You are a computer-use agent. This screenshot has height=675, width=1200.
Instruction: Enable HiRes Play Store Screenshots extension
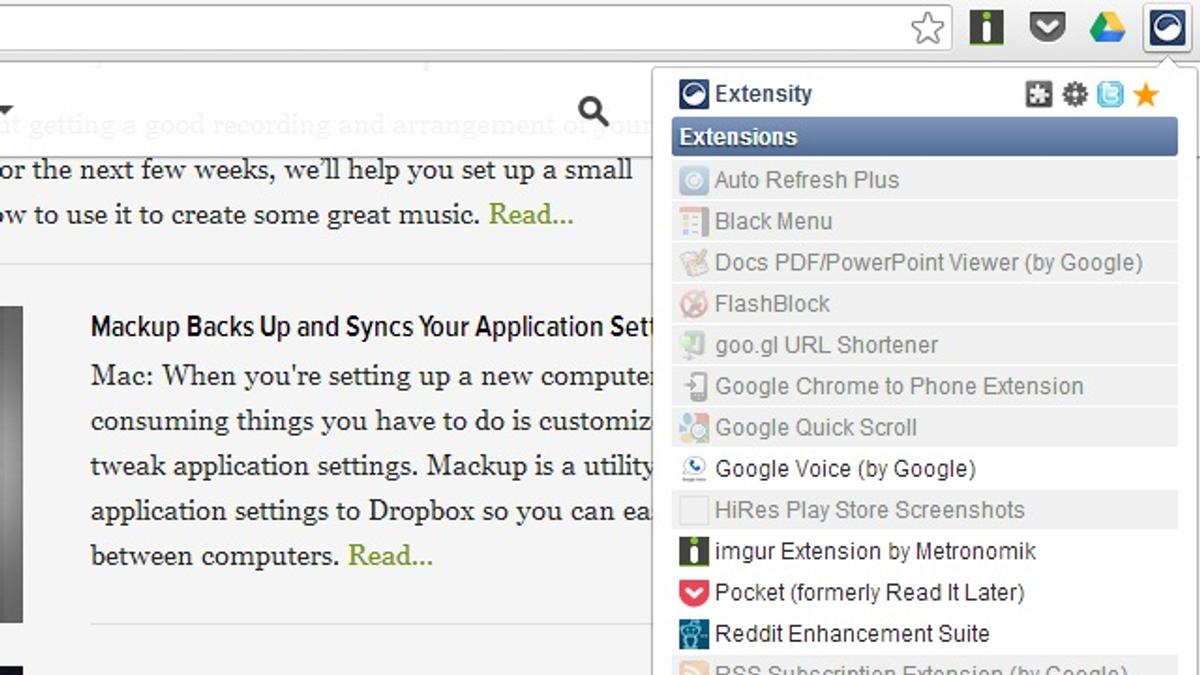(x=924, y=510)
